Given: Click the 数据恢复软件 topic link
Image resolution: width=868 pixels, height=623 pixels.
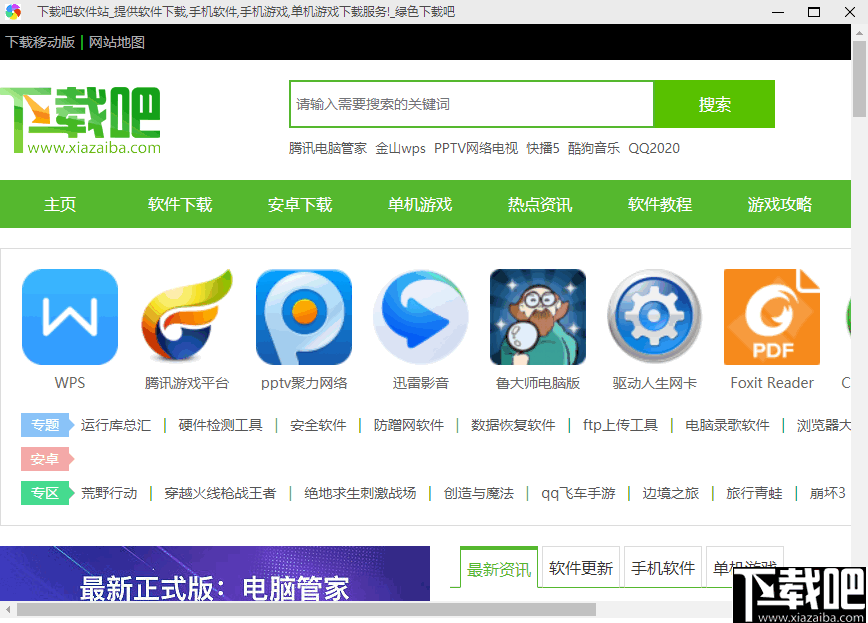Looking at the screenshot, I should click(x=515, y=424).
